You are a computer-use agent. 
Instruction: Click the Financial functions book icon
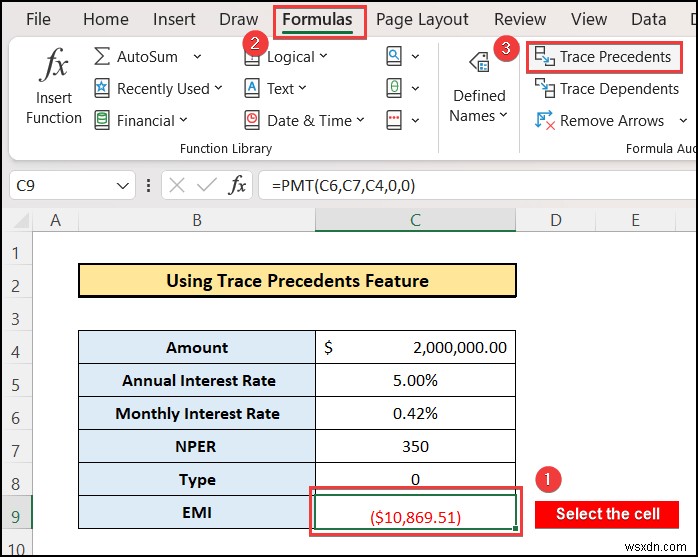coord(101,120)
